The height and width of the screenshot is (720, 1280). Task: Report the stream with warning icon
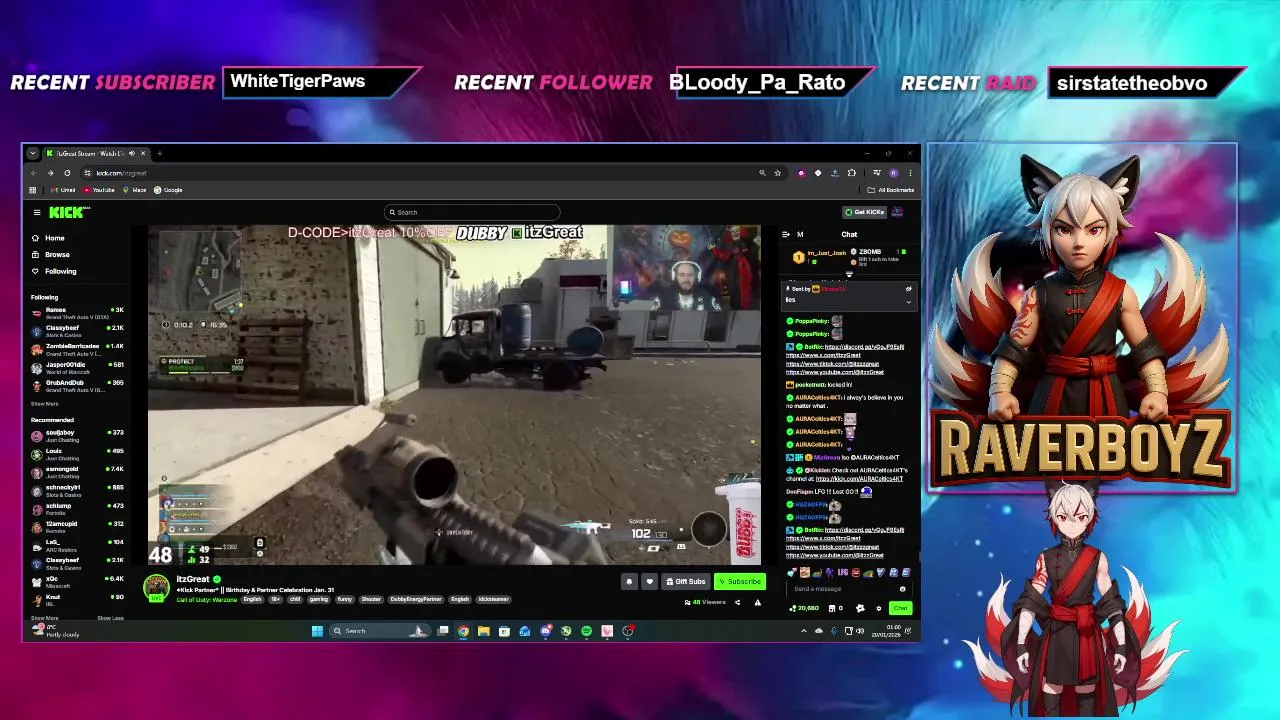(757, 602)
